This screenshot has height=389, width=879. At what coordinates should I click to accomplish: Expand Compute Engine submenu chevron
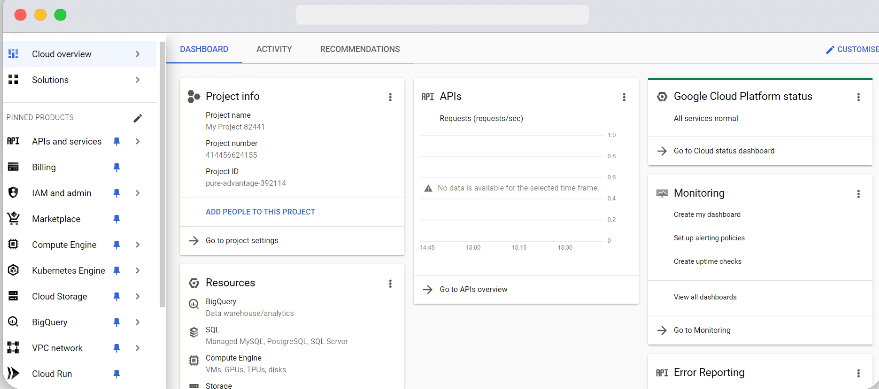pyautogui.click(x=137, y=244)
